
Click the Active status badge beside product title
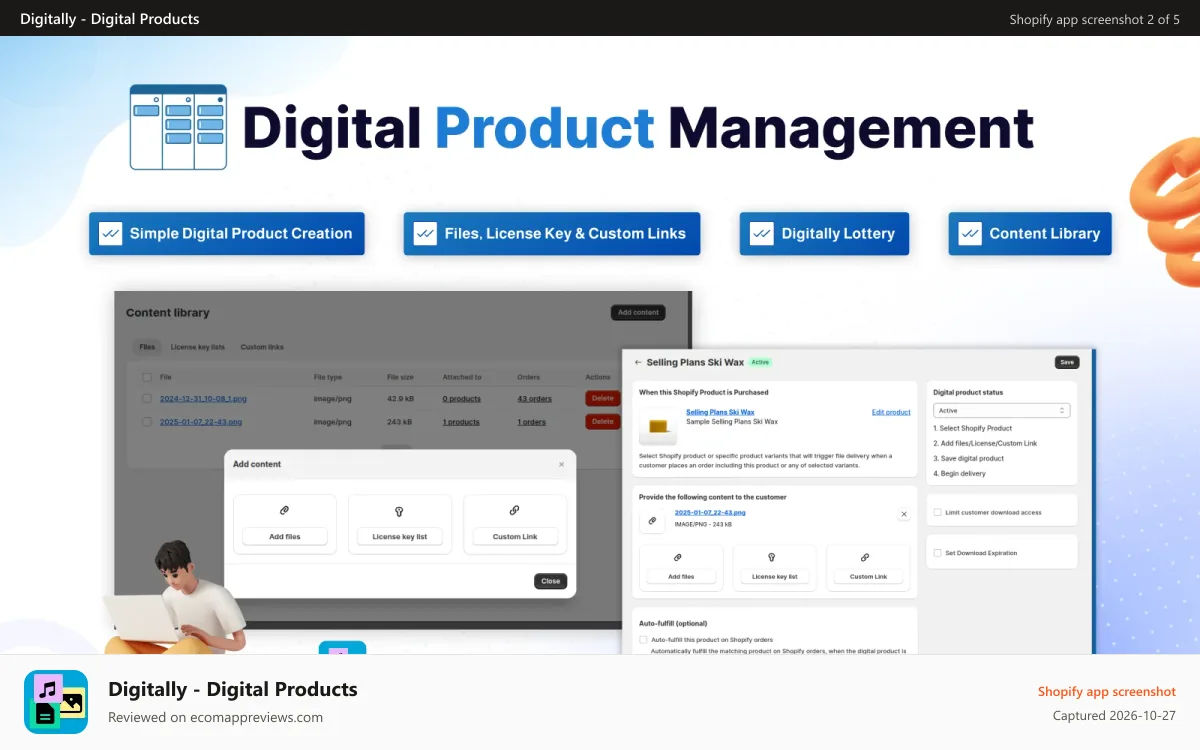(761, 362)
